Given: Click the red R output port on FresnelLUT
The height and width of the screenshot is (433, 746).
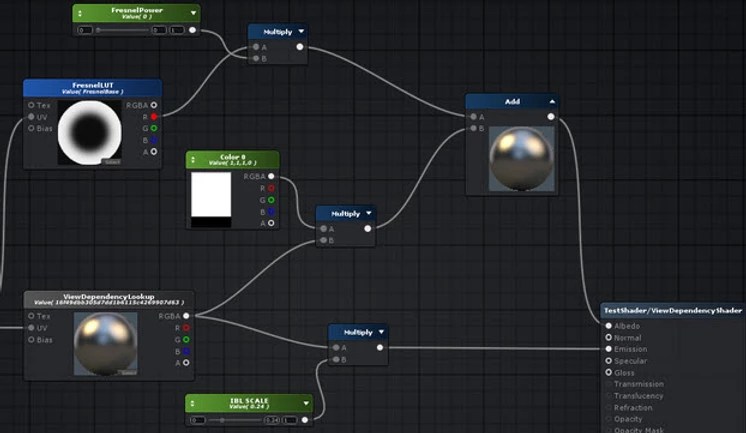Looking at the screenshot, I should pos(154,117).
